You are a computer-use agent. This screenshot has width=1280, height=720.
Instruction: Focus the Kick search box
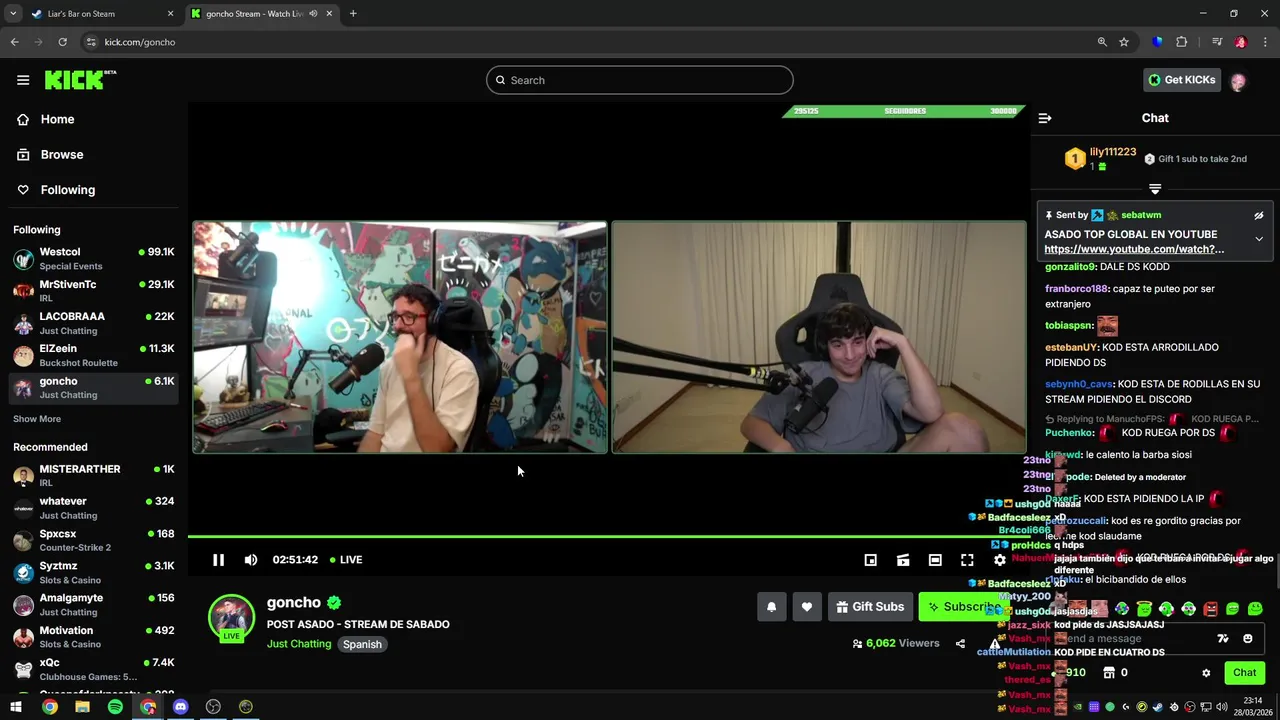(640, 80)
